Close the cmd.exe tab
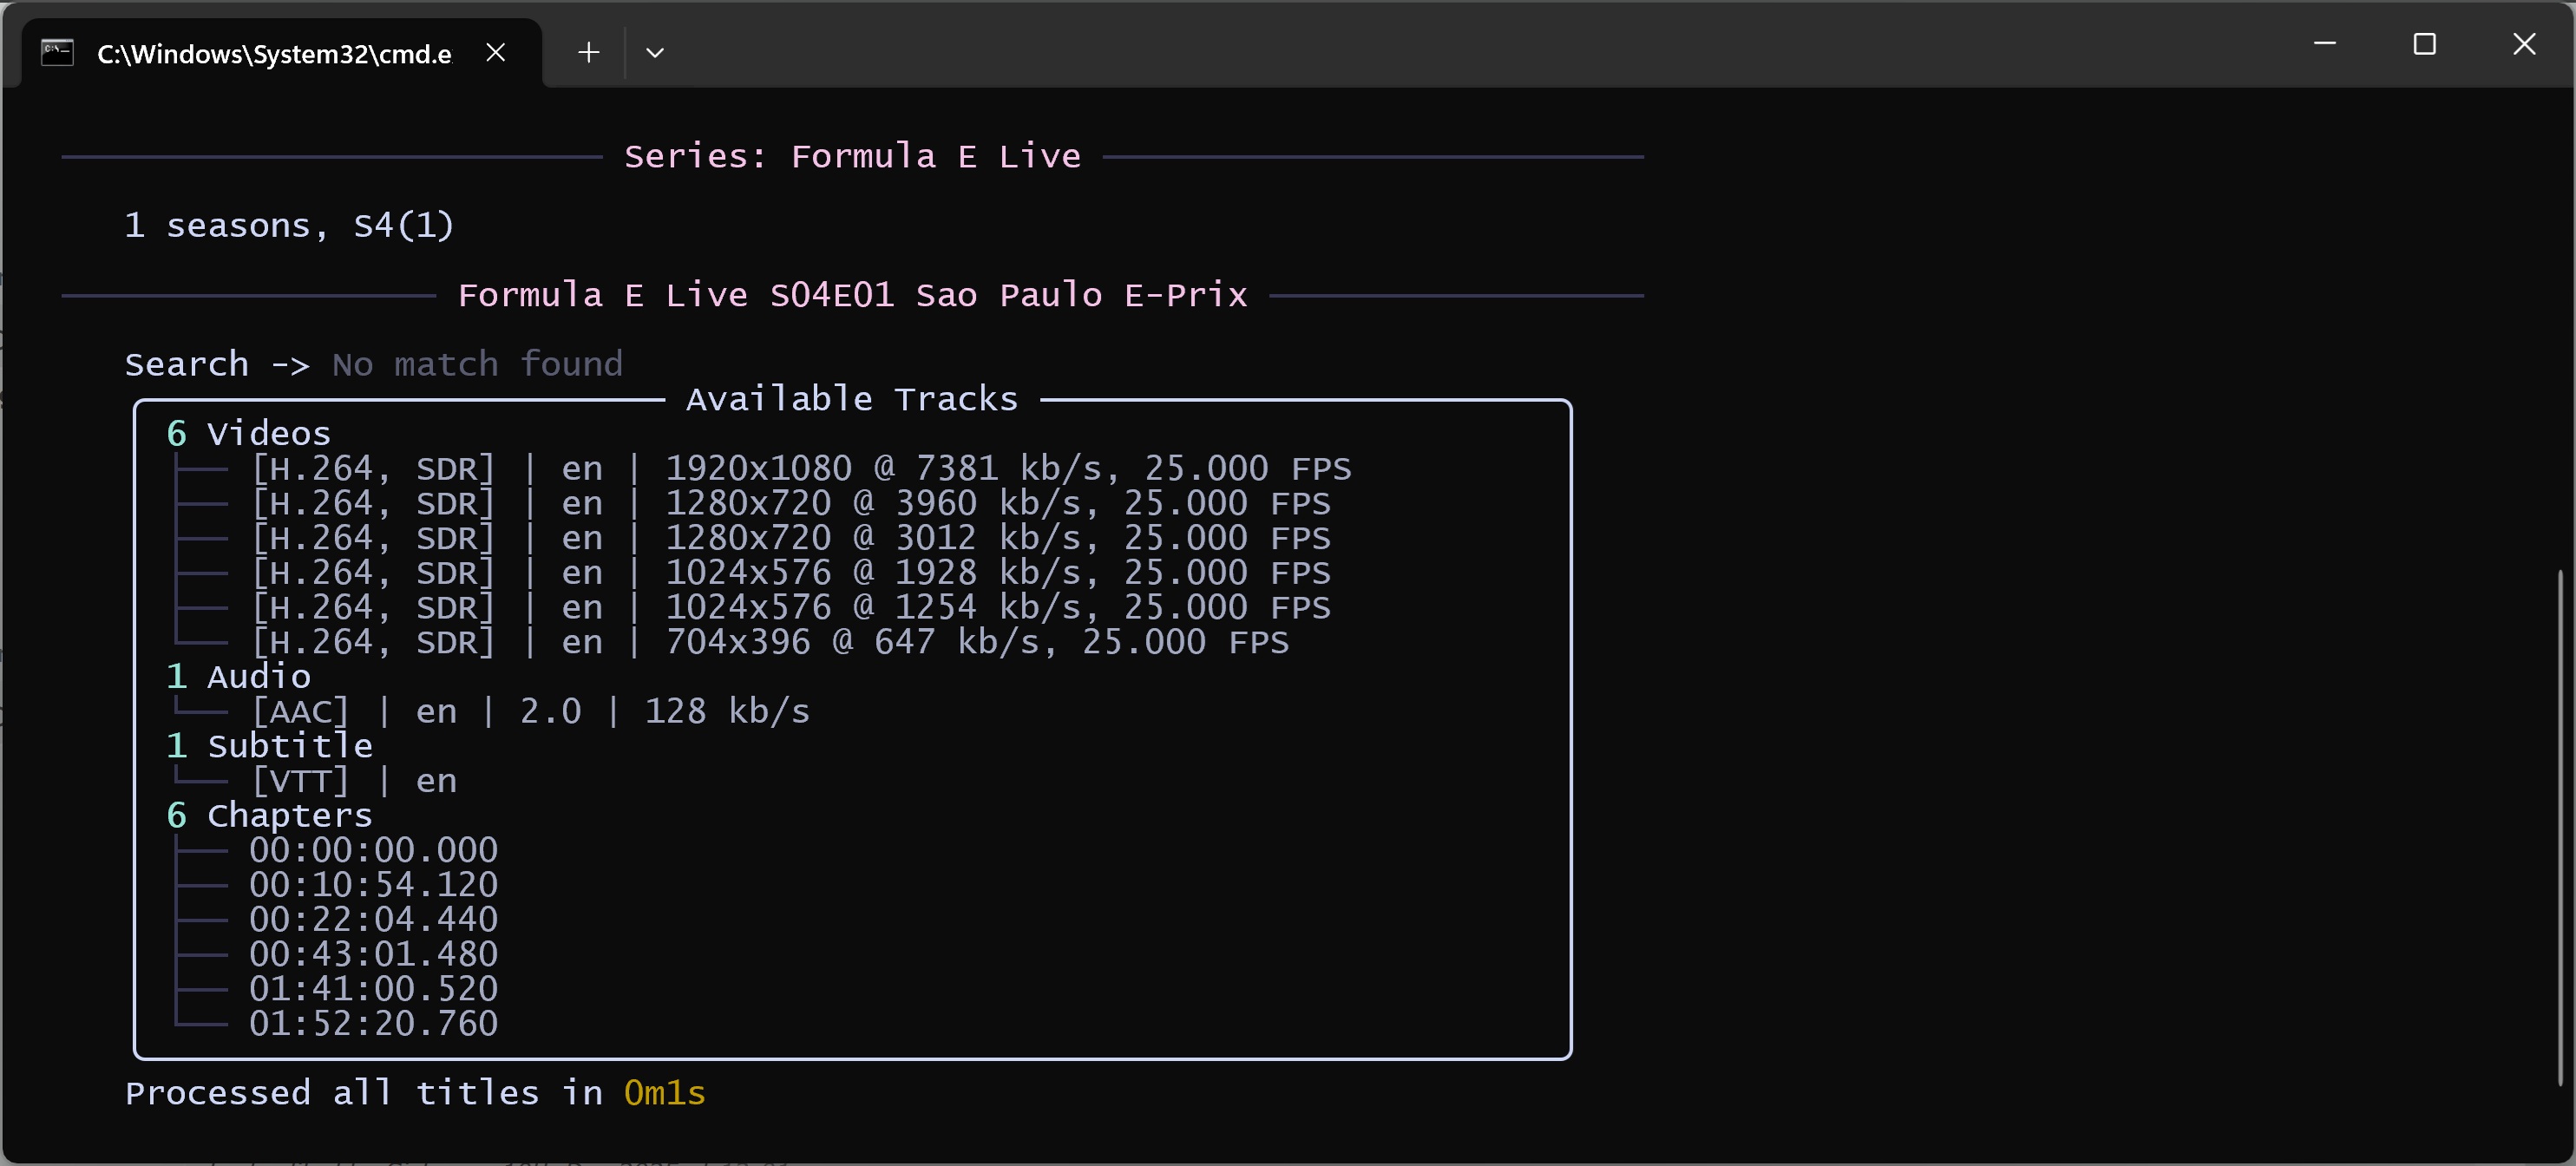The image size is (2576, 1166). tap(495, 52)
